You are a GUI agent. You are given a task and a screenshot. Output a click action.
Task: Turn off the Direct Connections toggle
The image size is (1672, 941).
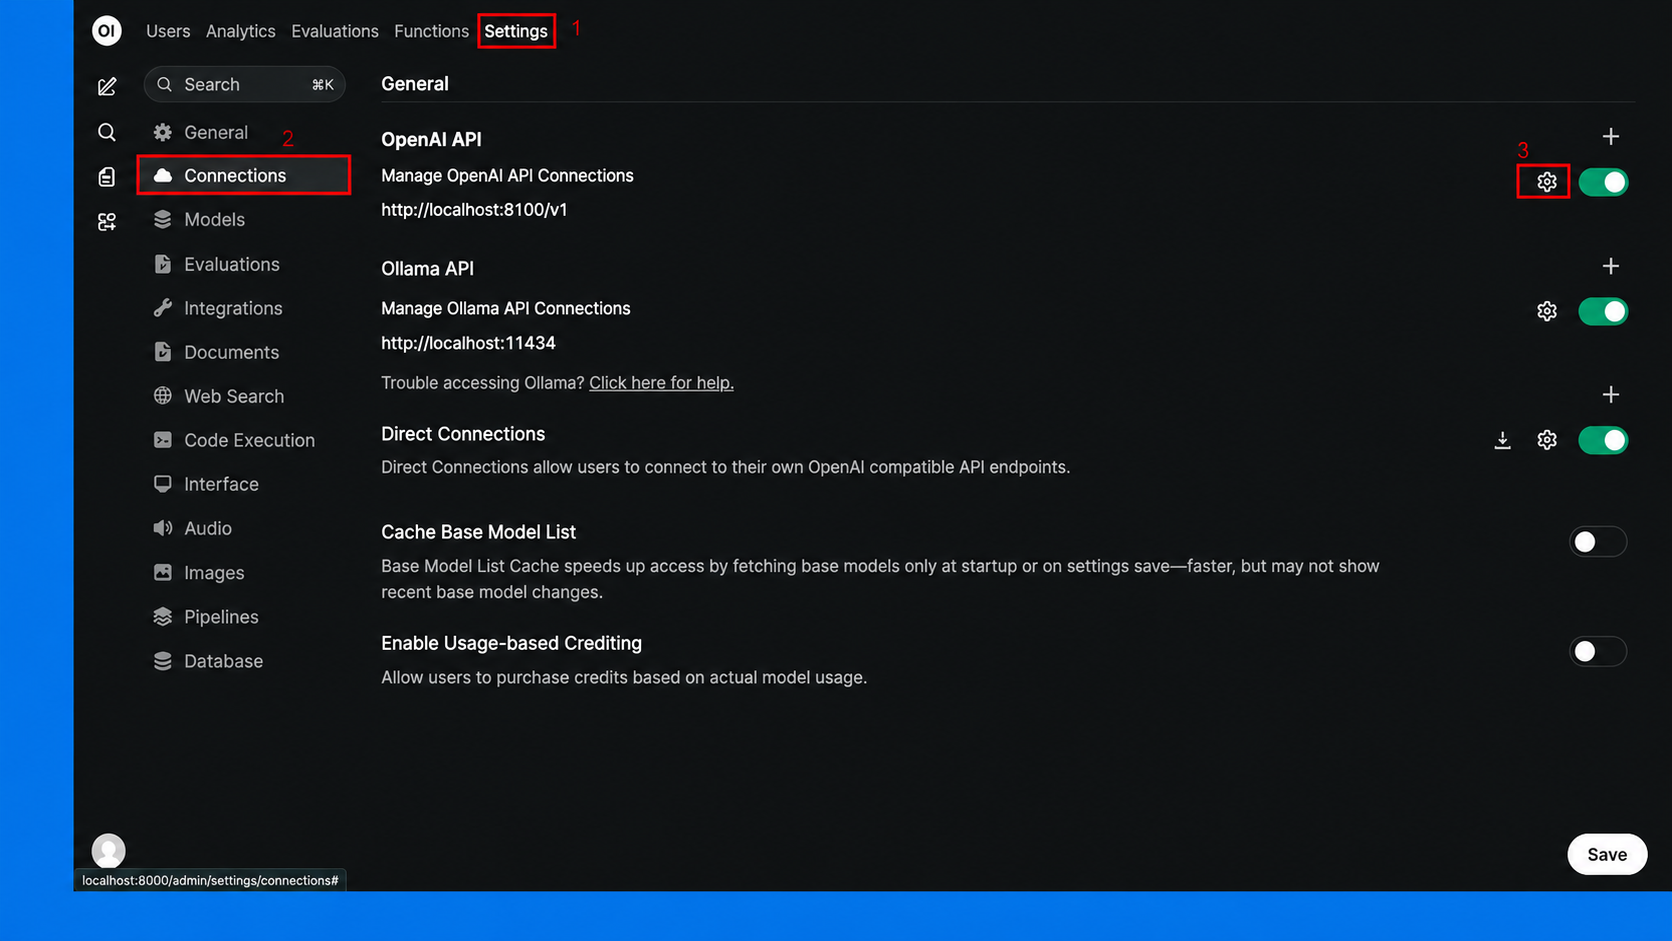pos(1603,440)
